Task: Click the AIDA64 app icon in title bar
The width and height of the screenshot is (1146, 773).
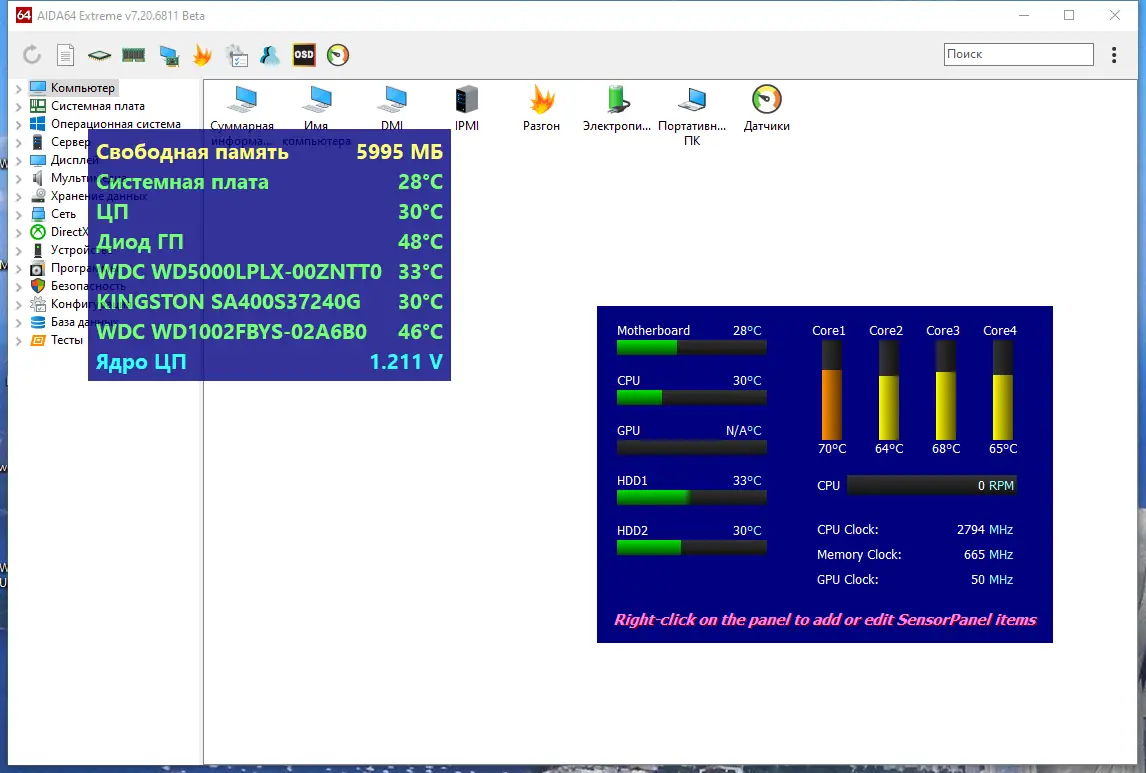Action: coord(23,15)
